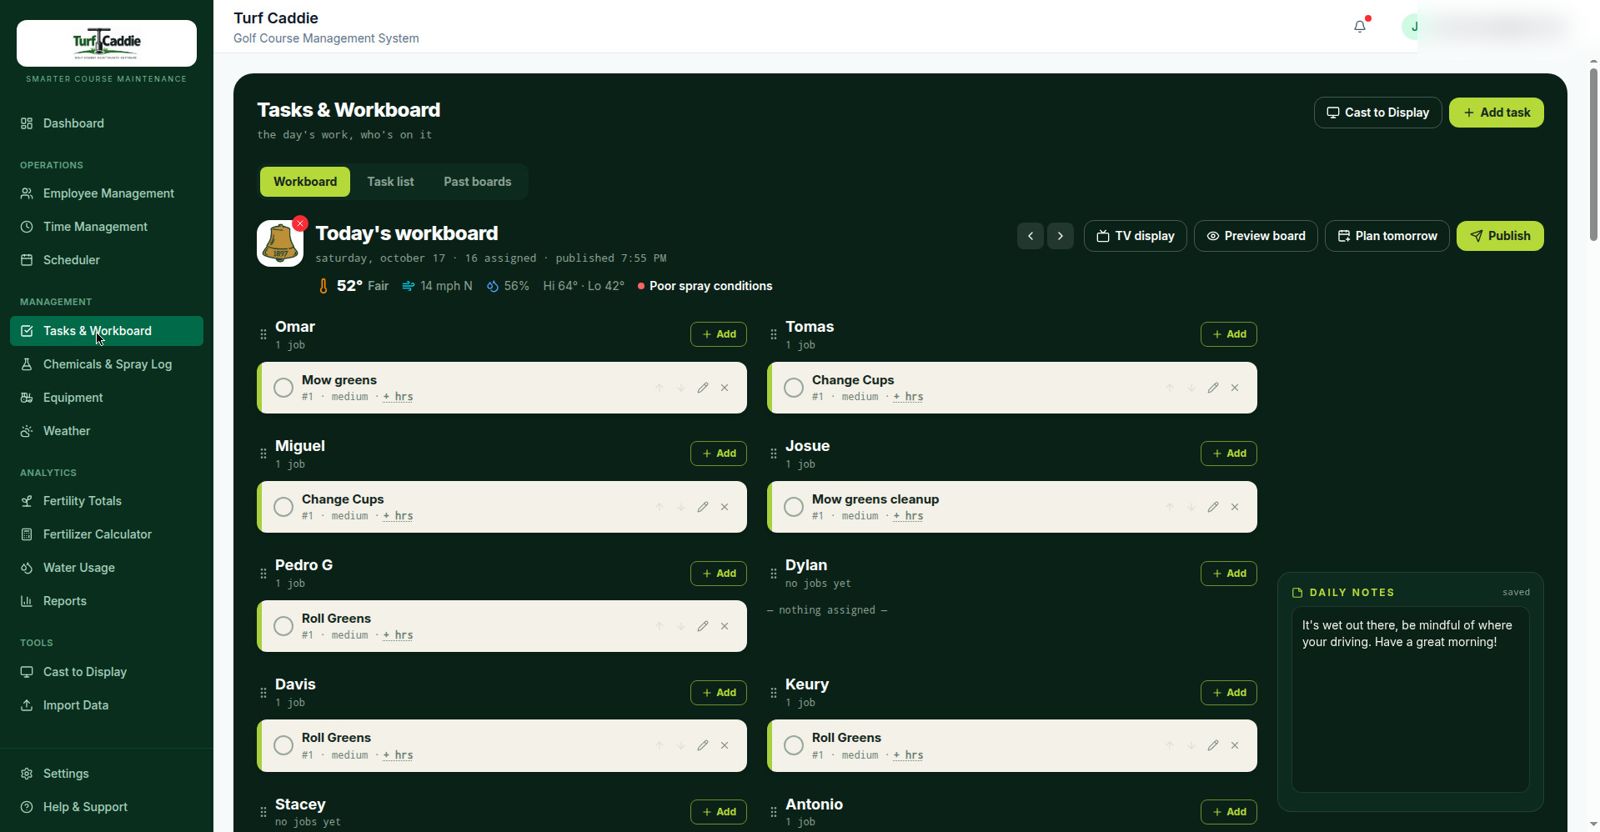The height and width of the screenshot is (832, 1600).
Task: Publish today's workboard
Action: click(x=1500, y=236)
